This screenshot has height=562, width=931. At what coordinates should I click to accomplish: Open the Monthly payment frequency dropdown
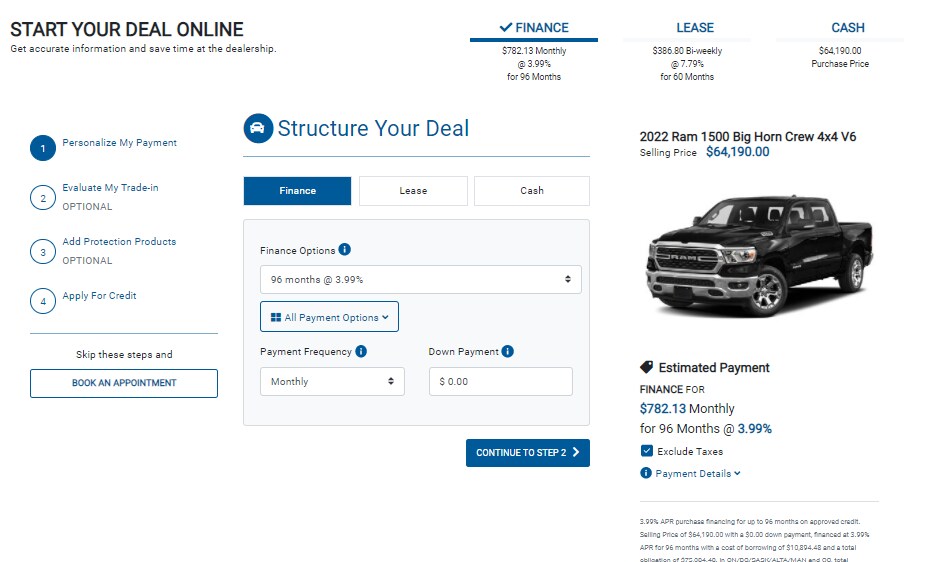tap(332, 382)
